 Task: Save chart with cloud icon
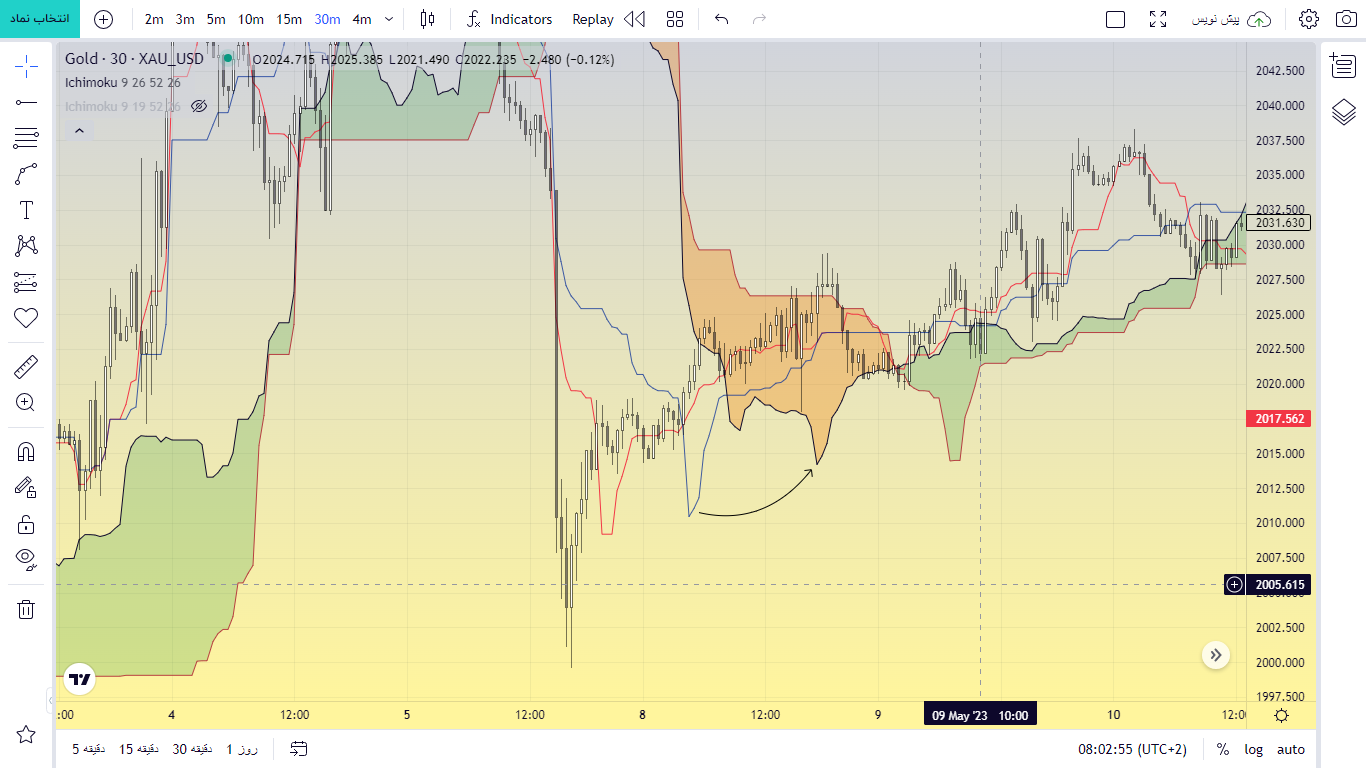(1261, 19)
